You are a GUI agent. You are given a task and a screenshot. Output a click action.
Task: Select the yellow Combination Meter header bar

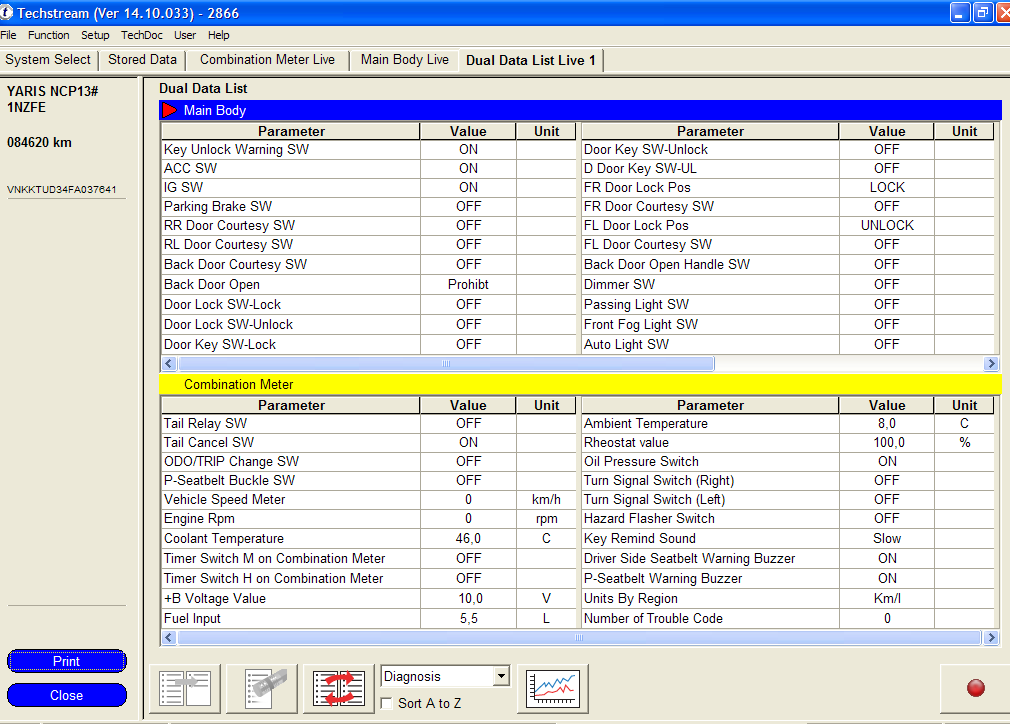coord(580,384)
